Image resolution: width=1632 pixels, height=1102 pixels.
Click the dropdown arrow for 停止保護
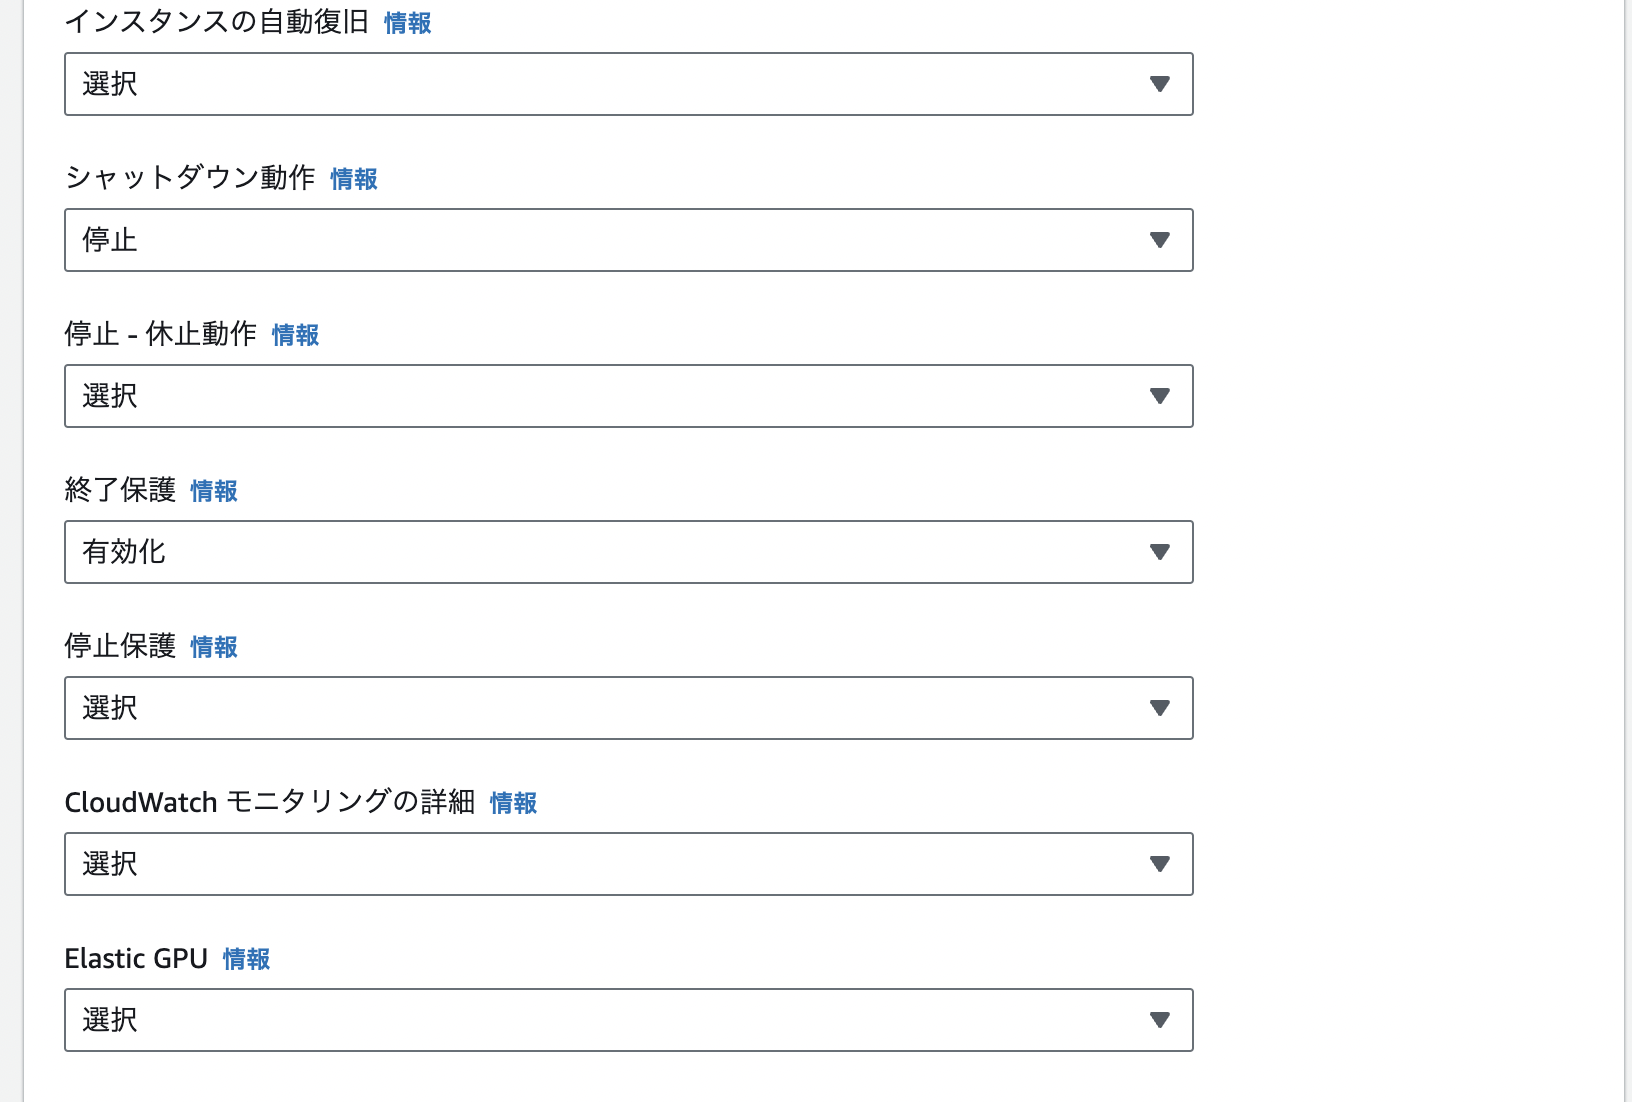click(1160, 708)
